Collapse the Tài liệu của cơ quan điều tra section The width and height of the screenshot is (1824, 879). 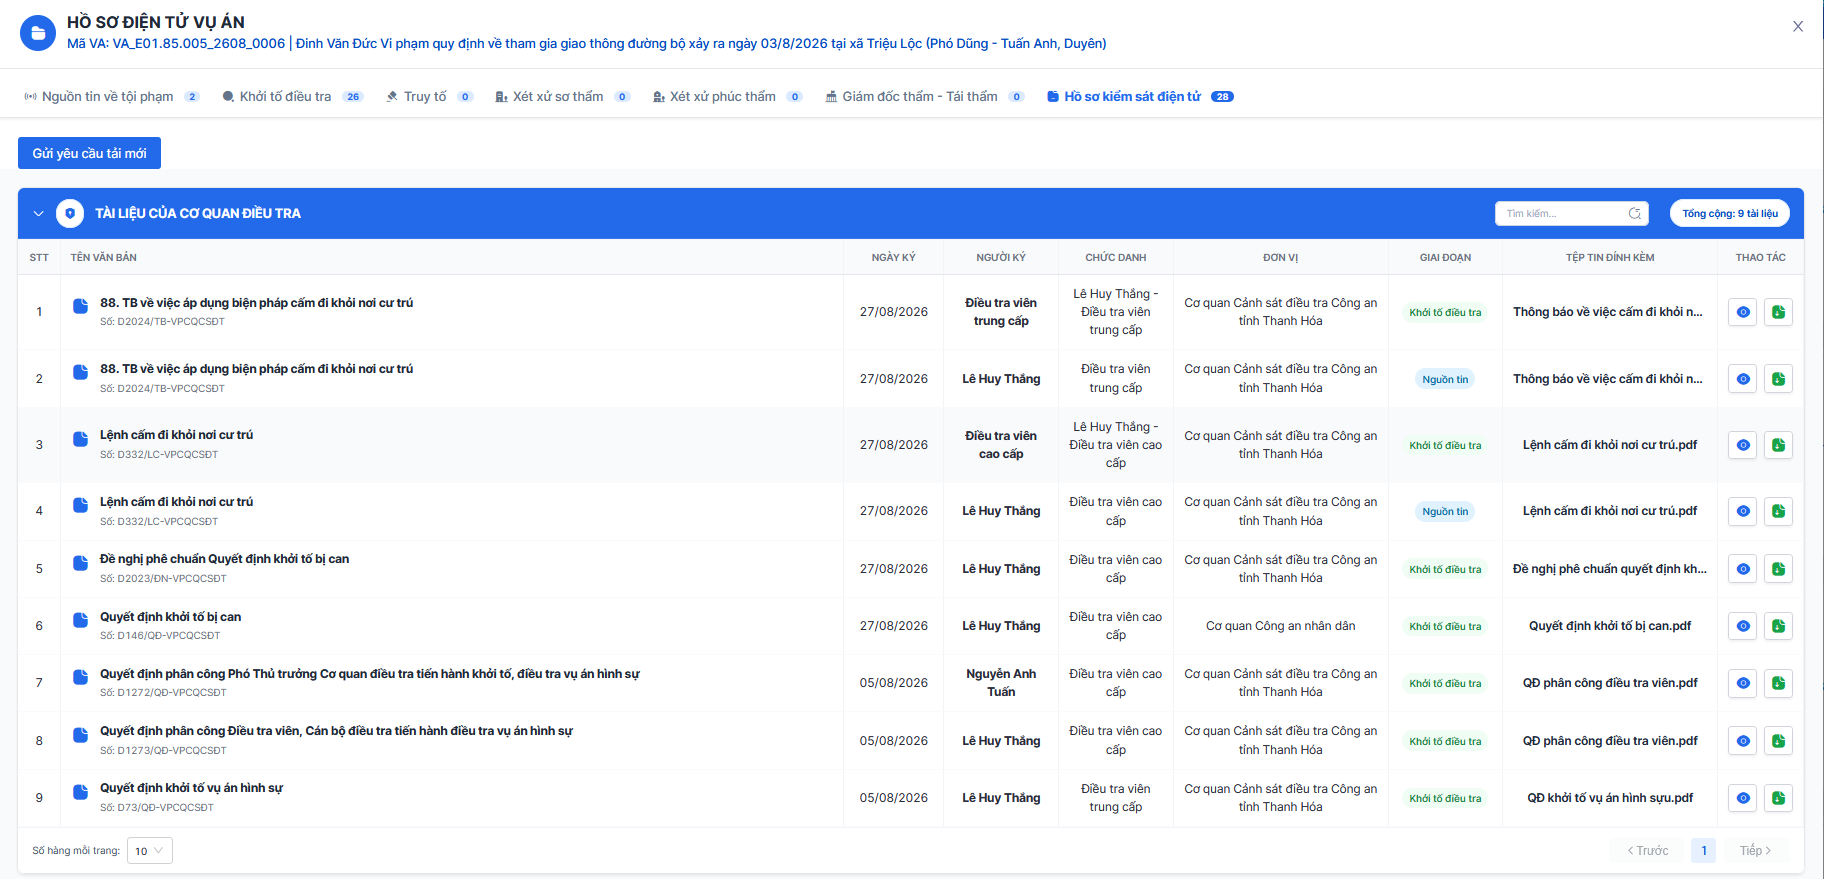pos(39,213)
